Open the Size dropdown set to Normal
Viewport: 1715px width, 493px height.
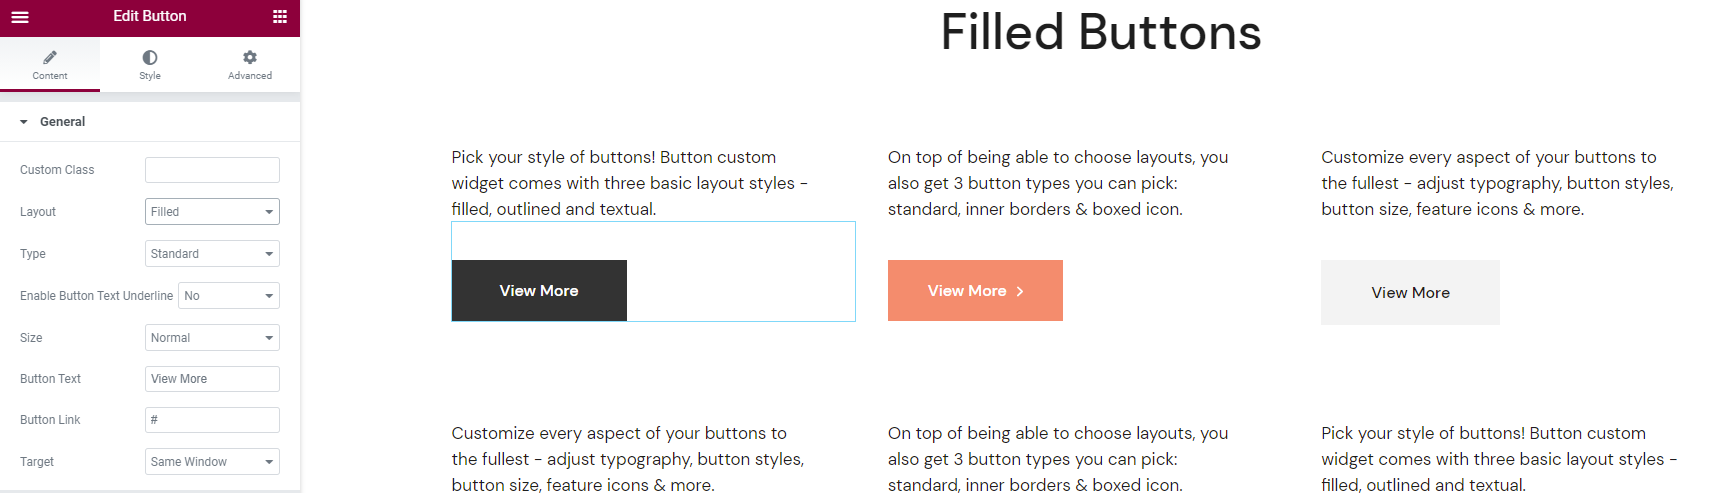pos(212,338)
